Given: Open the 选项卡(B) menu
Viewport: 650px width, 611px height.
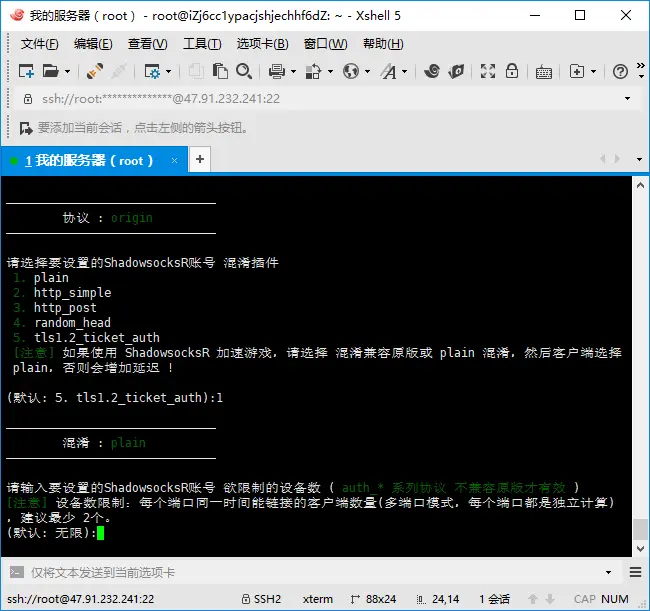Looking at the screenshot, I should pos(262,44).
